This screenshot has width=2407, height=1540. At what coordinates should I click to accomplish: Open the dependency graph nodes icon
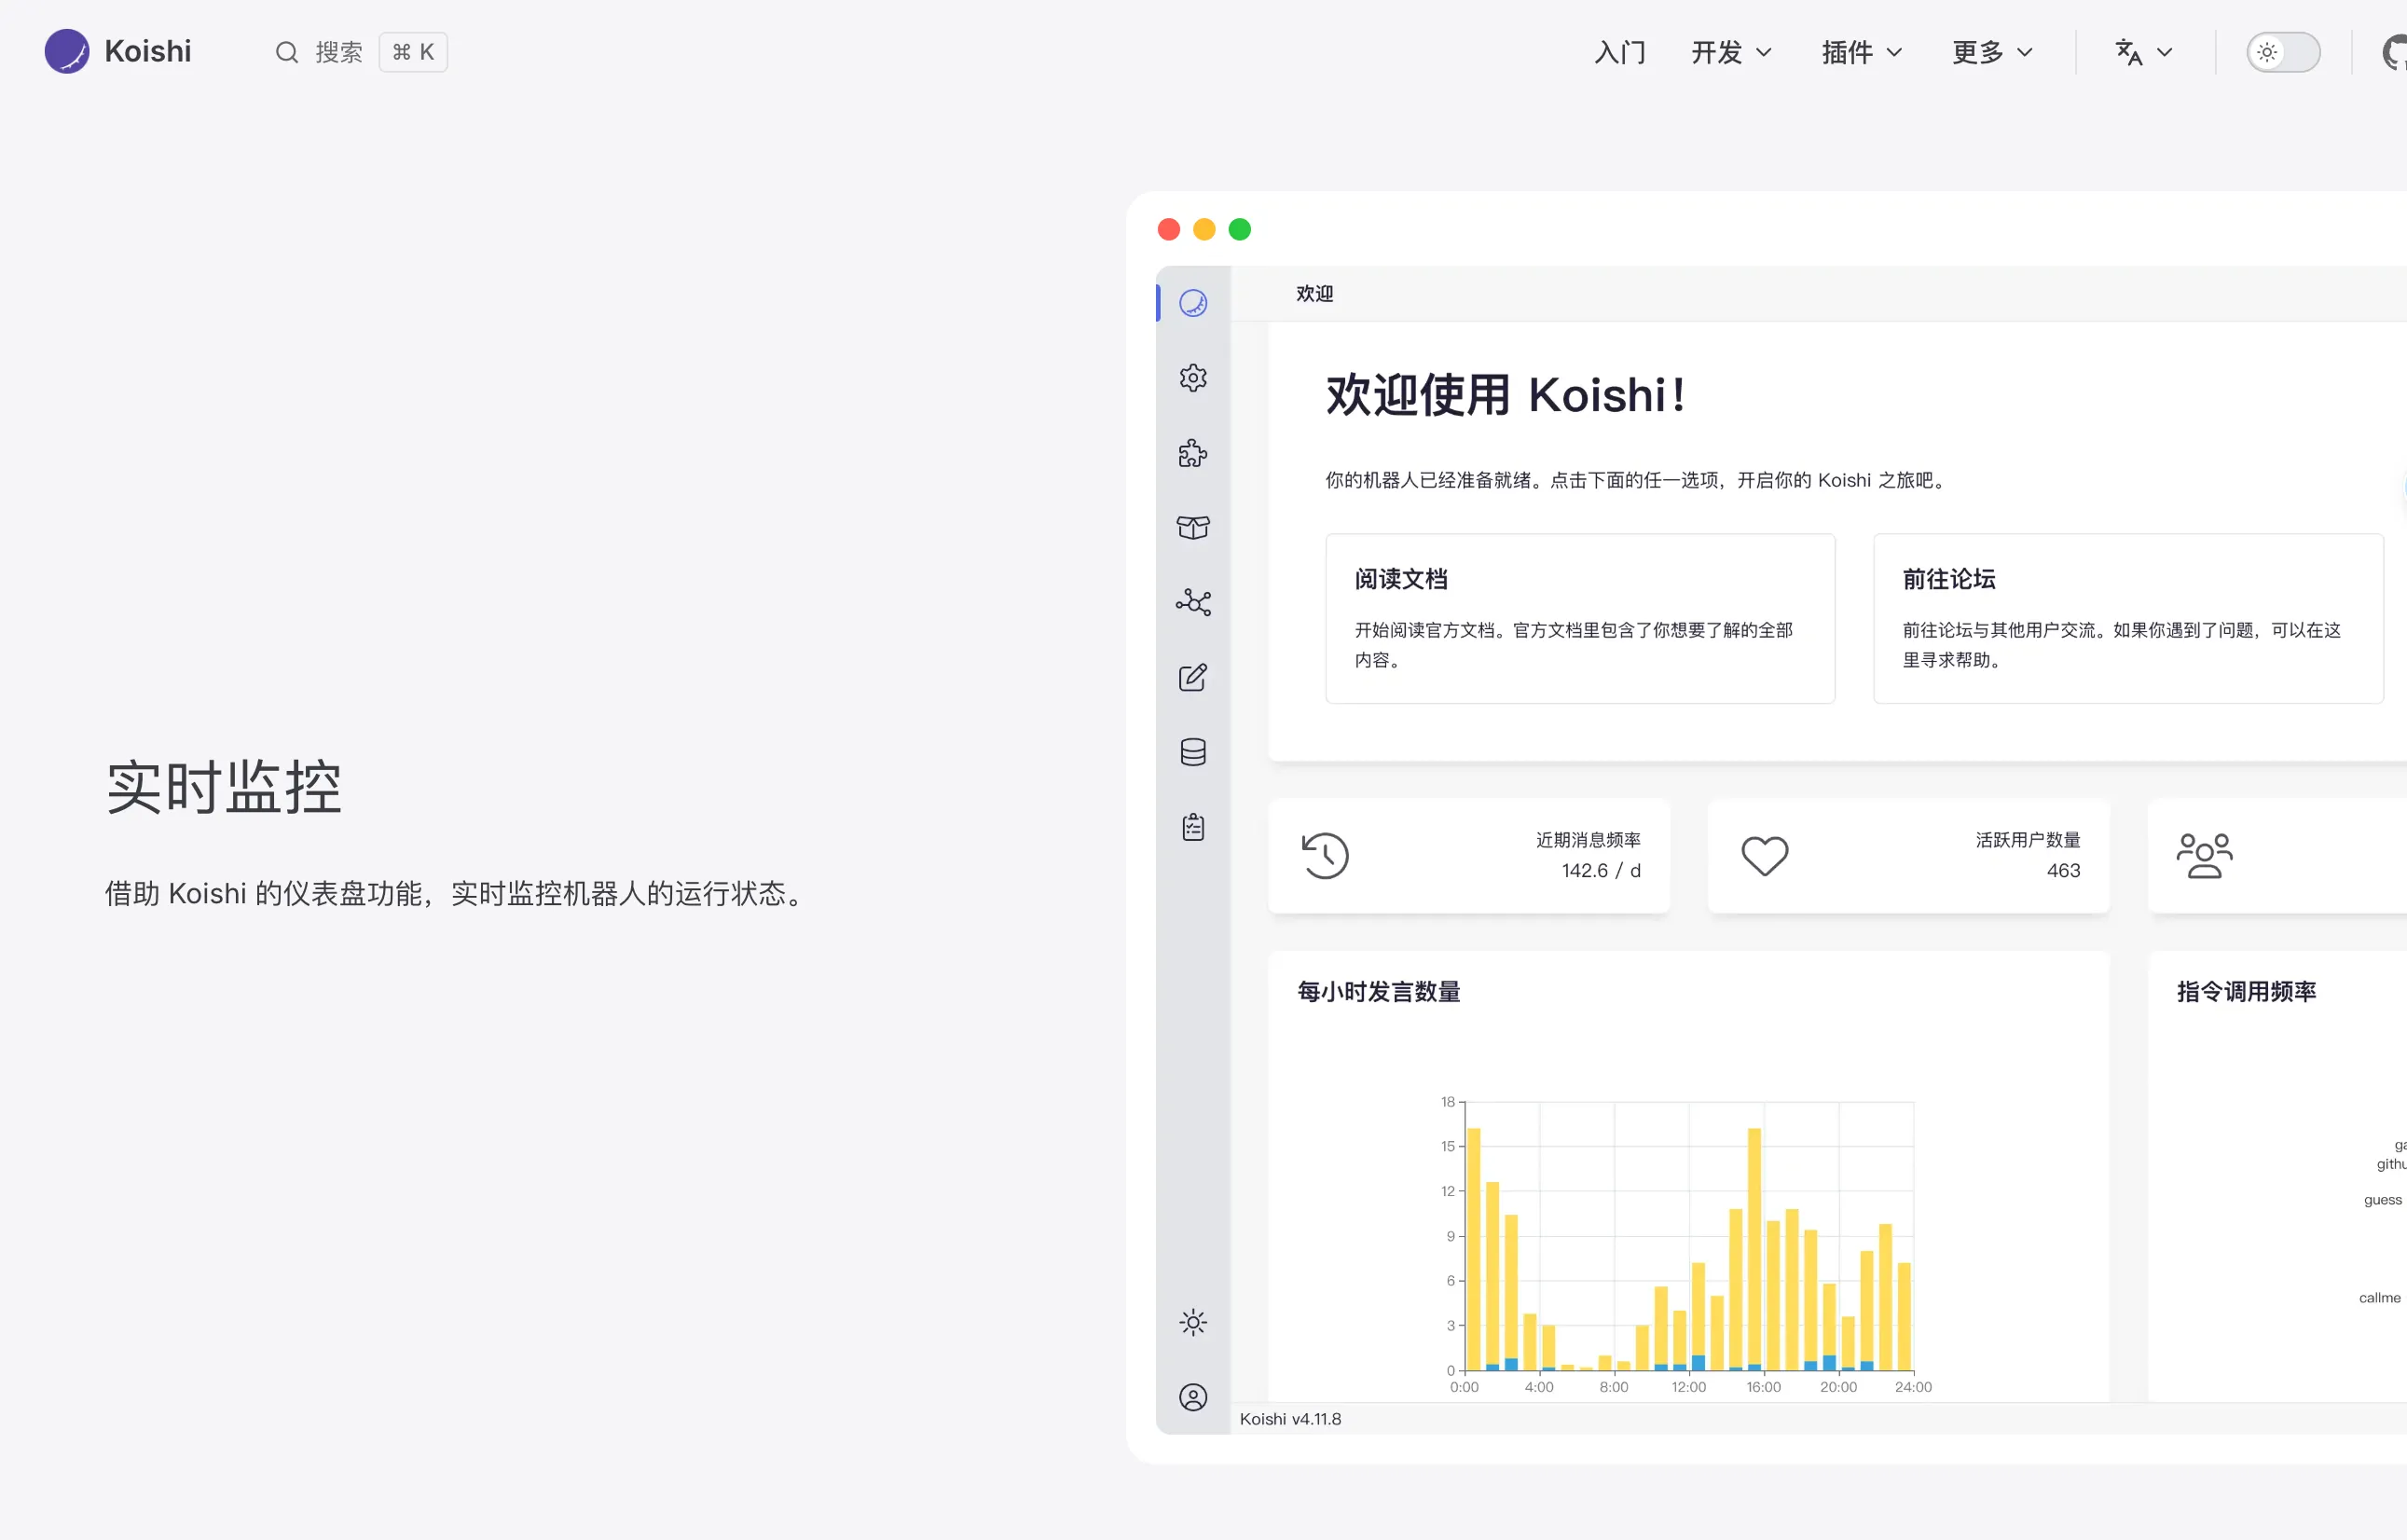click(1192, 602)
